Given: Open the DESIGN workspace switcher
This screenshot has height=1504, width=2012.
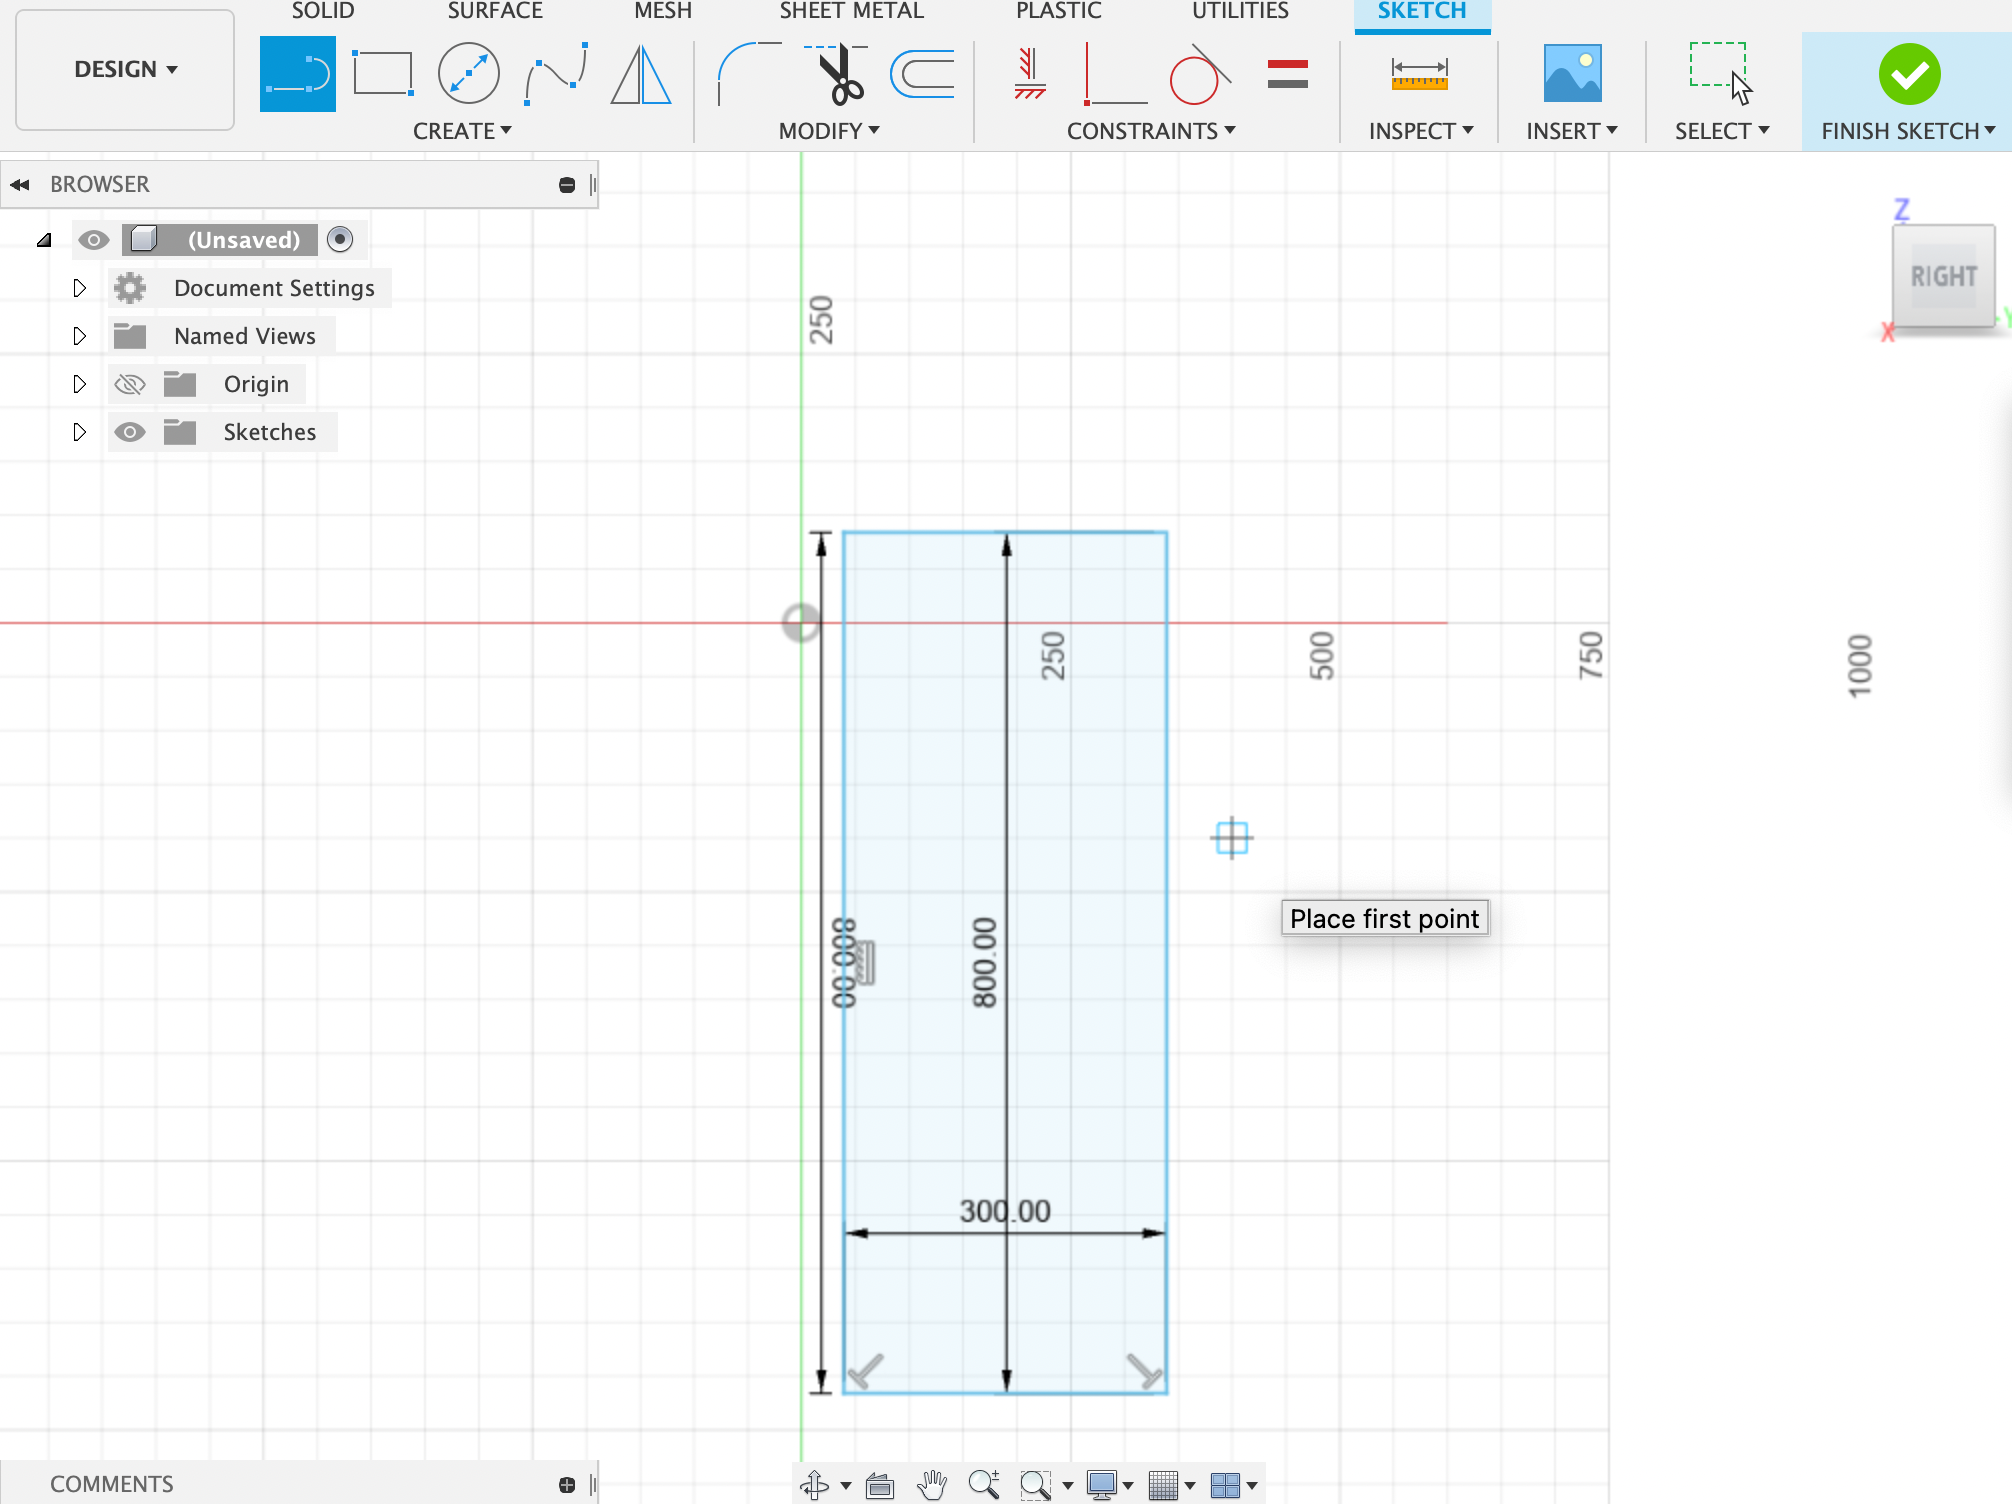Looking at the screenshot, I should (x=124, y=69).
